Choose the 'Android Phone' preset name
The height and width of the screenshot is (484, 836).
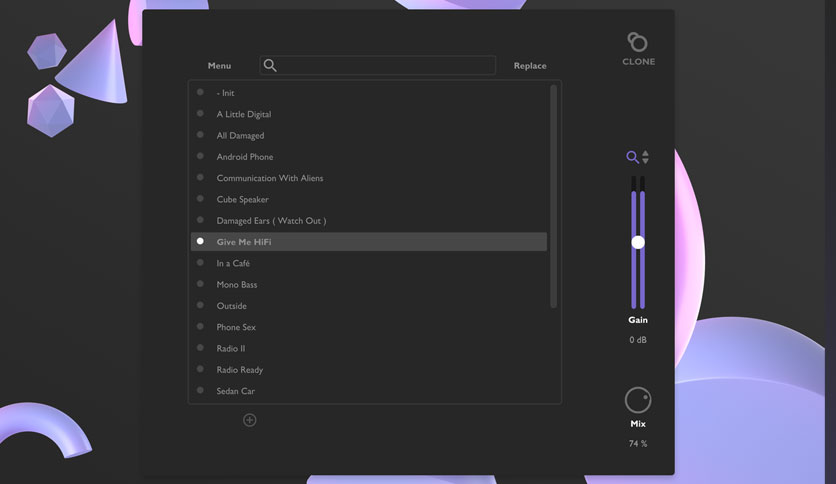[245, 157]
